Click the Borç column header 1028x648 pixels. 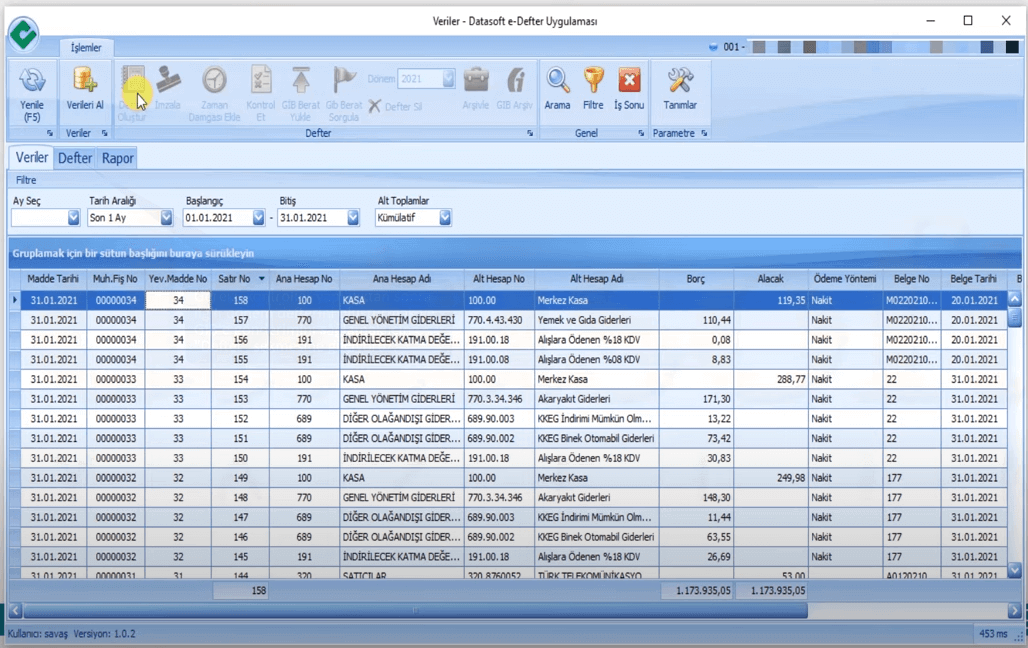[696, 279]
